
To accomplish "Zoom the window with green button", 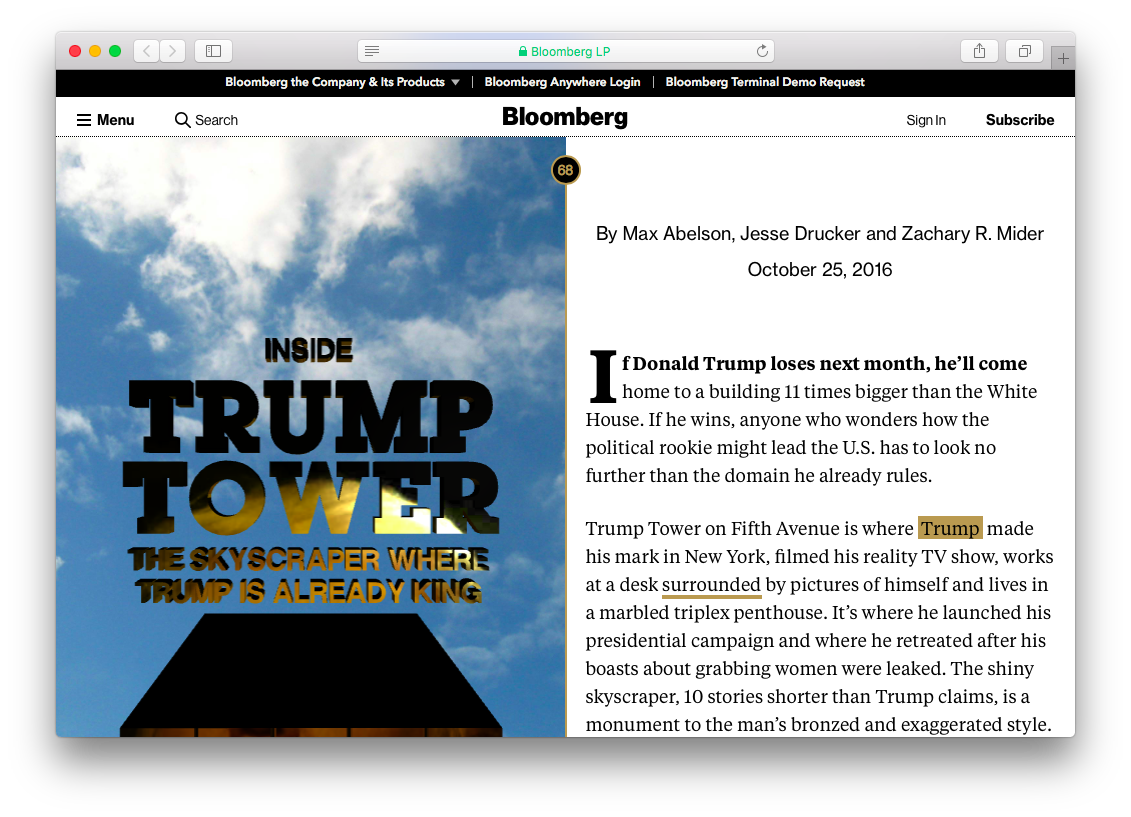I will tap(115, 51).
